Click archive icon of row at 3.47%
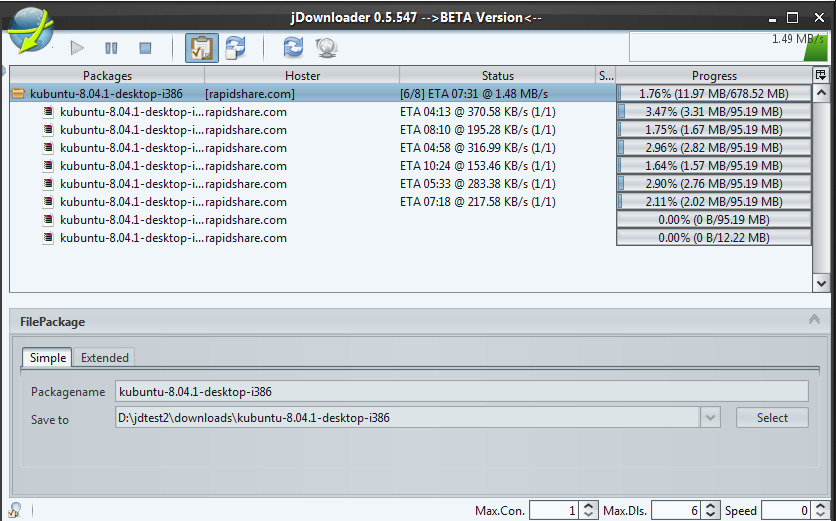Viewport: 836px width, 521px height. pyautogui.click(x=49, y=112)
